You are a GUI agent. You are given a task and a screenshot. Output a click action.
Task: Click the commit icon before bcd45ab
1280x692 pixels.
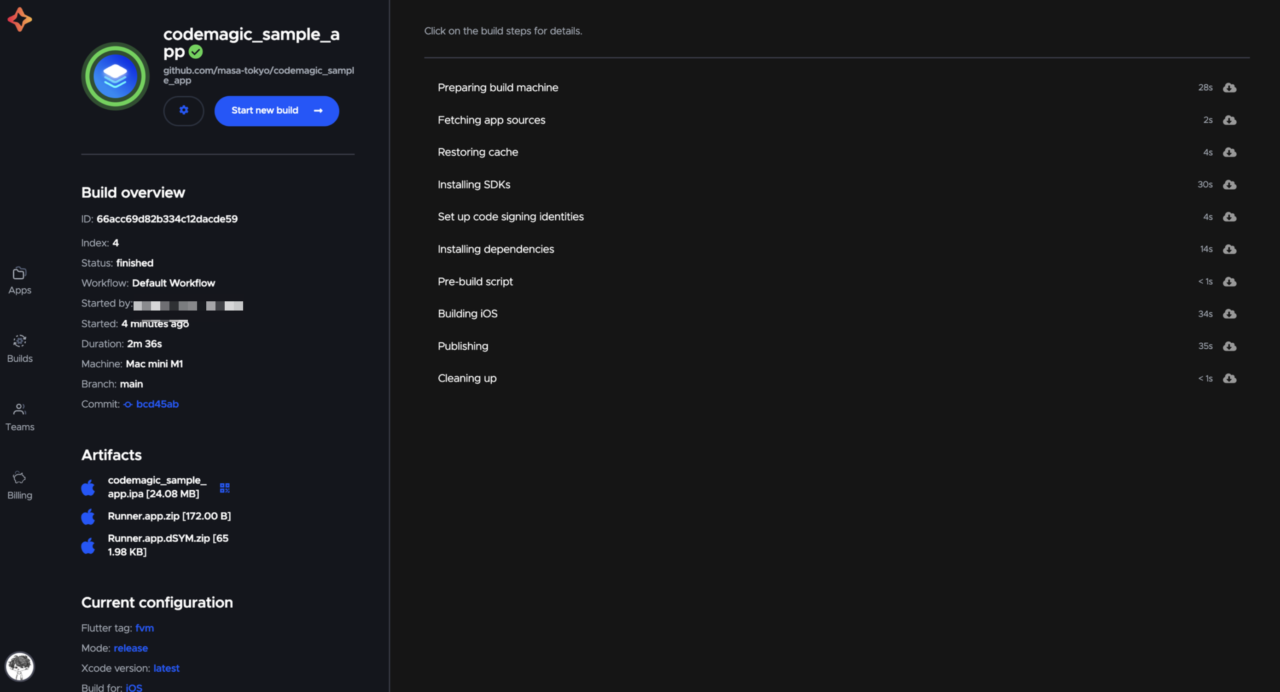pyautogui.click(x=128, y=404)
